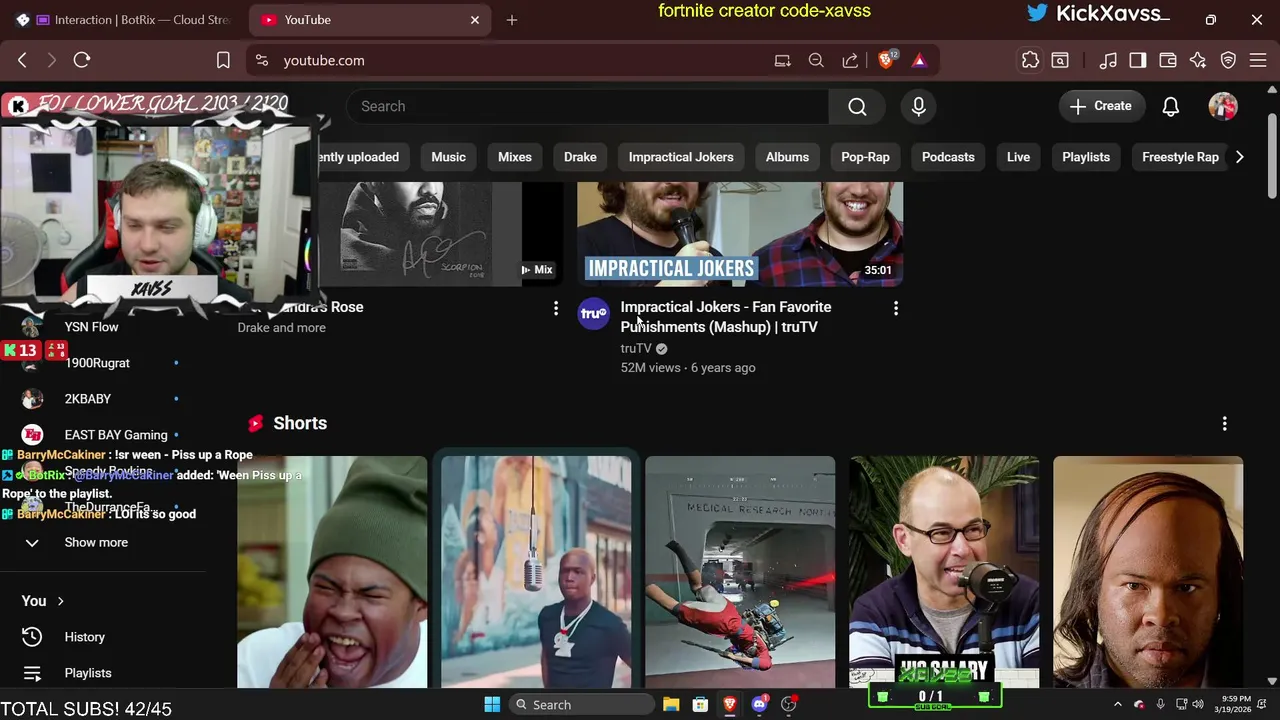Open the Short with the silver microphone
The width and height of the screenshot is (1280, 720).
point(536,572)
